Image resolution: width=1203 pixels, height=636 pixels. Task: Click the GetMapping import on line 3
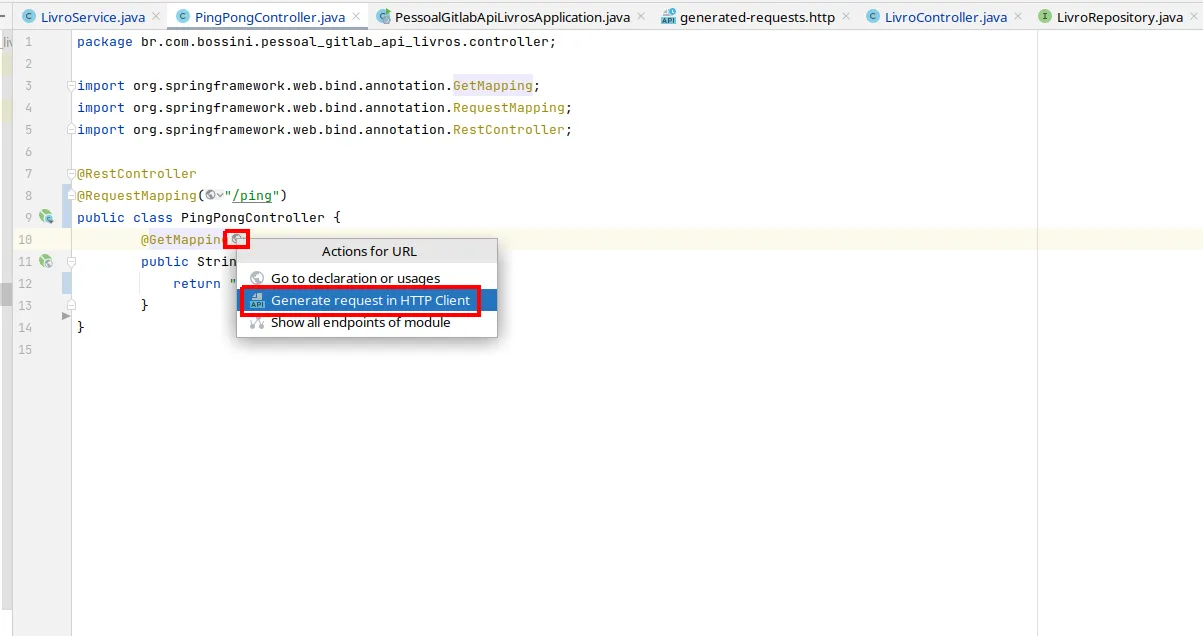493,85
